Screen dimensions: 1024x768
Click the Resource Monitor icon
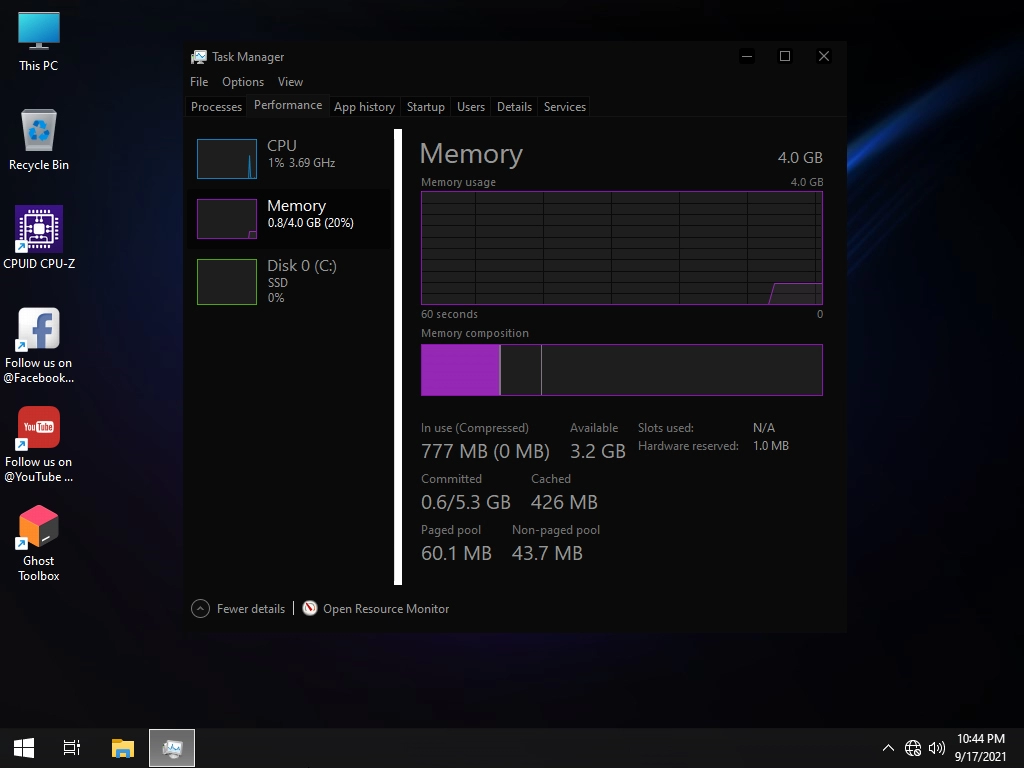coord(310,608)
